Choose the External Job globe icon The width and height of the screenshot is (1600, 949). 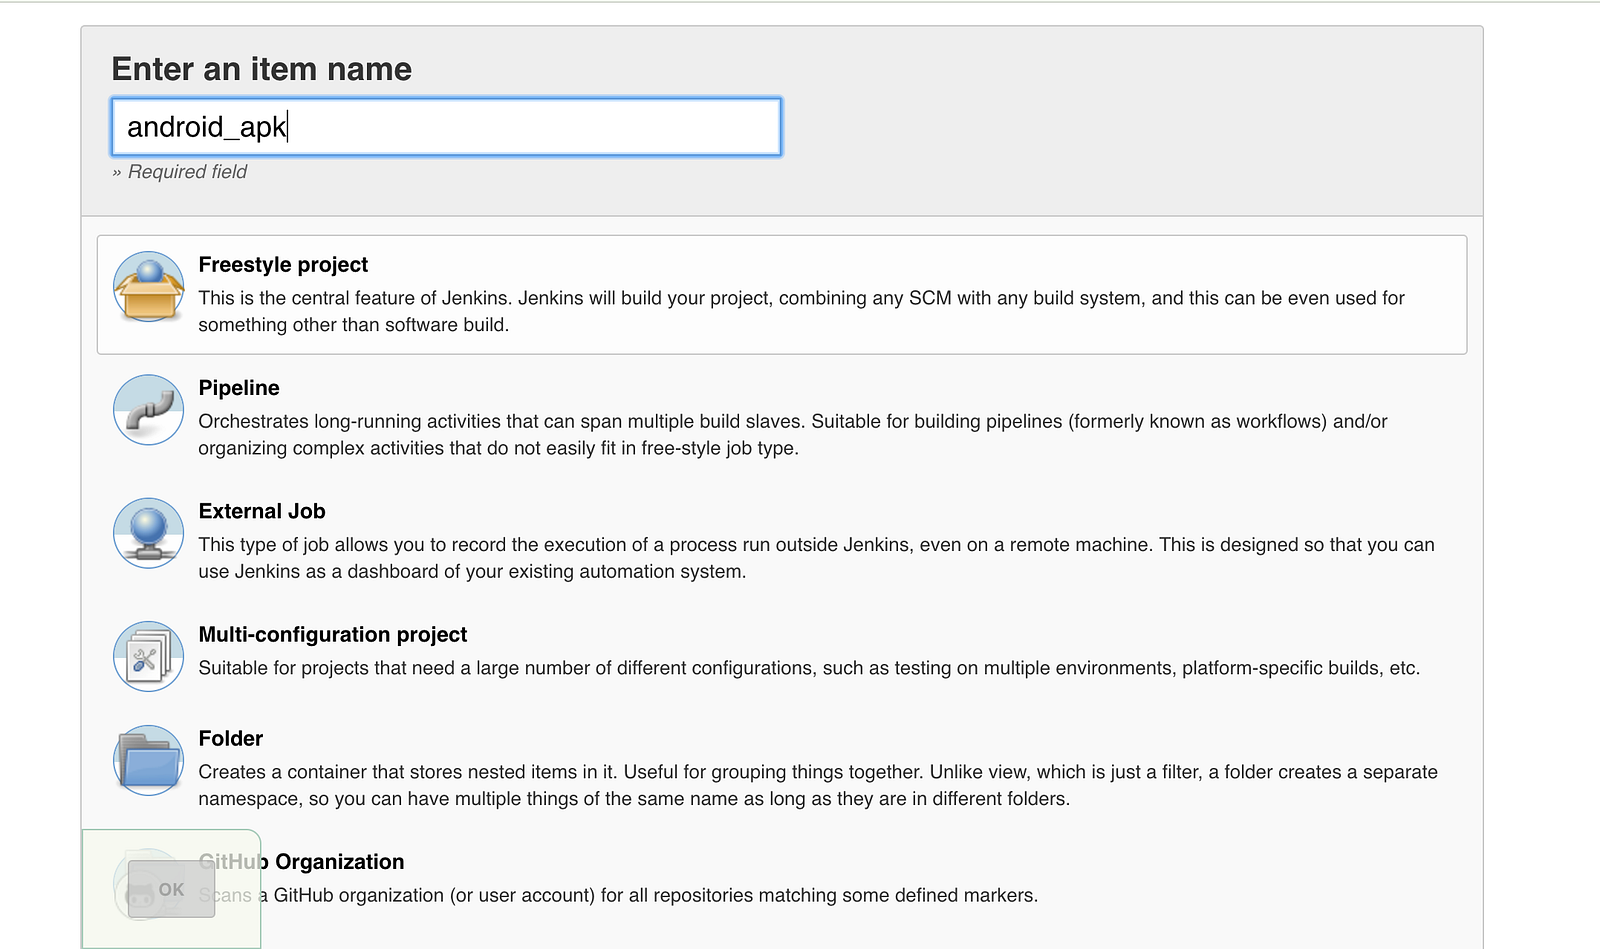click(148, 533)
